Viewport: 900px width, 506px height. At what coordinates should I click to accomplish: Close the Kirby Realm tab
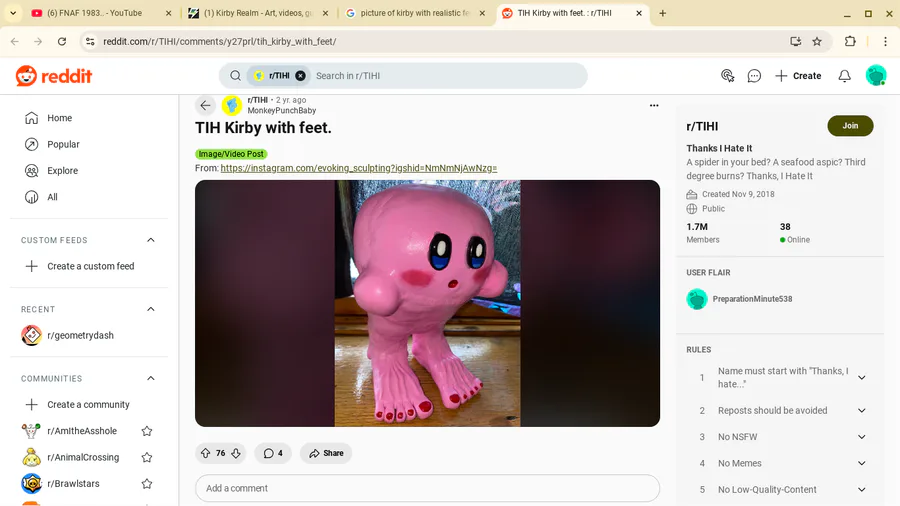coord(325,13)
